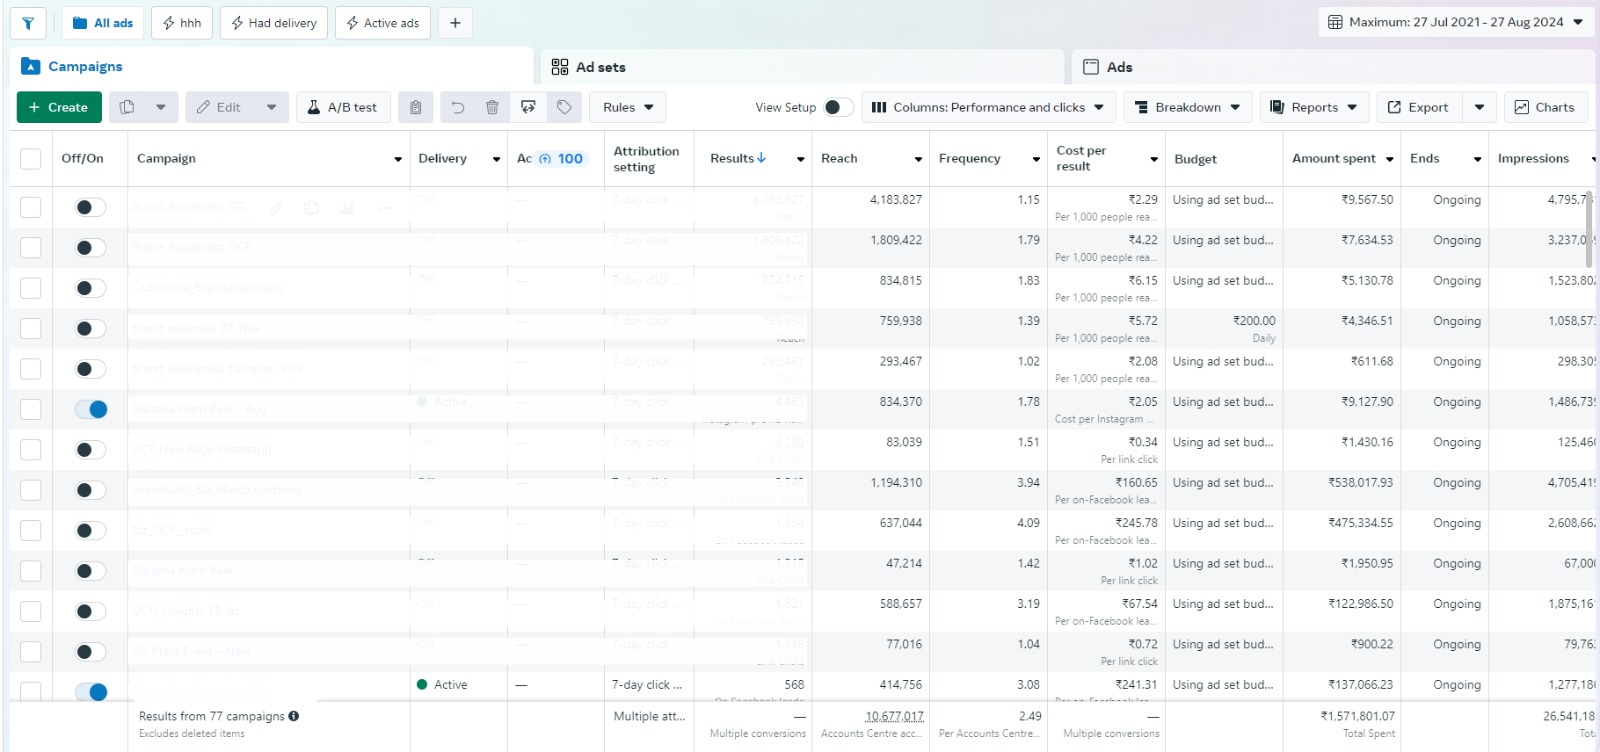Sort by the Amount spent column header
1600x752 pixels.
tap(1334, 159)
